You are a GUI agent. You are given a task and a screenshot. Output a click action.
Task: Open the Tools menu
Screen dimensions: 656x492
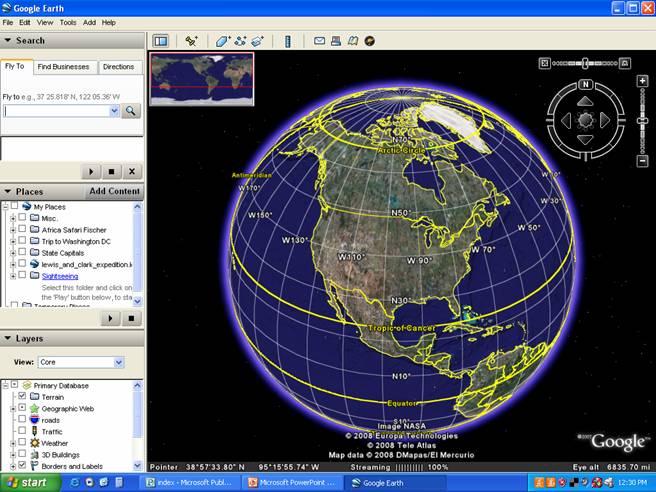pos(68,22)
